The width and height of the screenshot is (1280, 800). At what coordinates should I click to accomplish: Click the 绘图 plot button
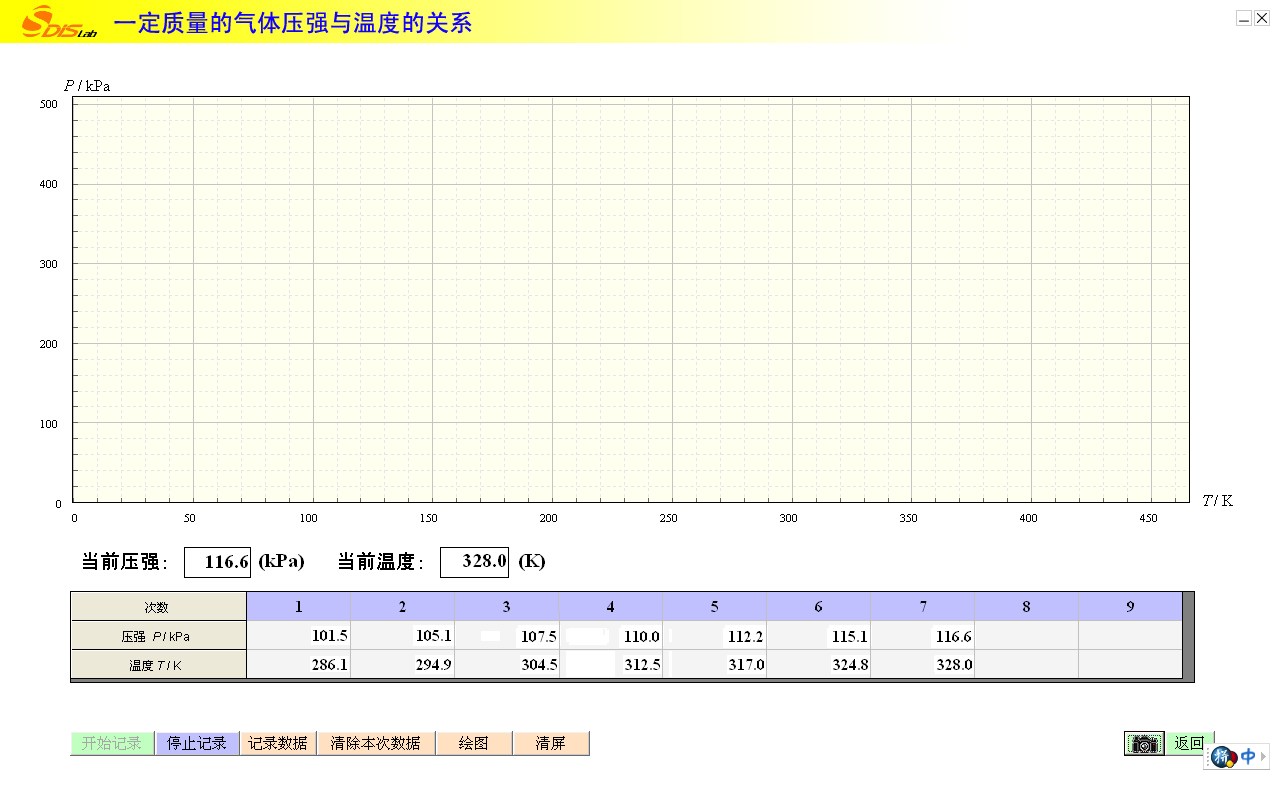pos(474,743)
